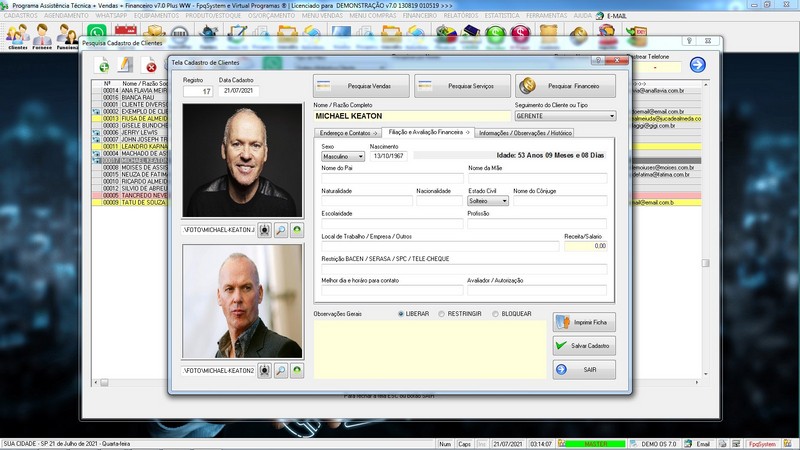Screen dimensions: 800x450
Task: Switch to Filiação e Avaliação Financeira tab
Action: point(429,132)
